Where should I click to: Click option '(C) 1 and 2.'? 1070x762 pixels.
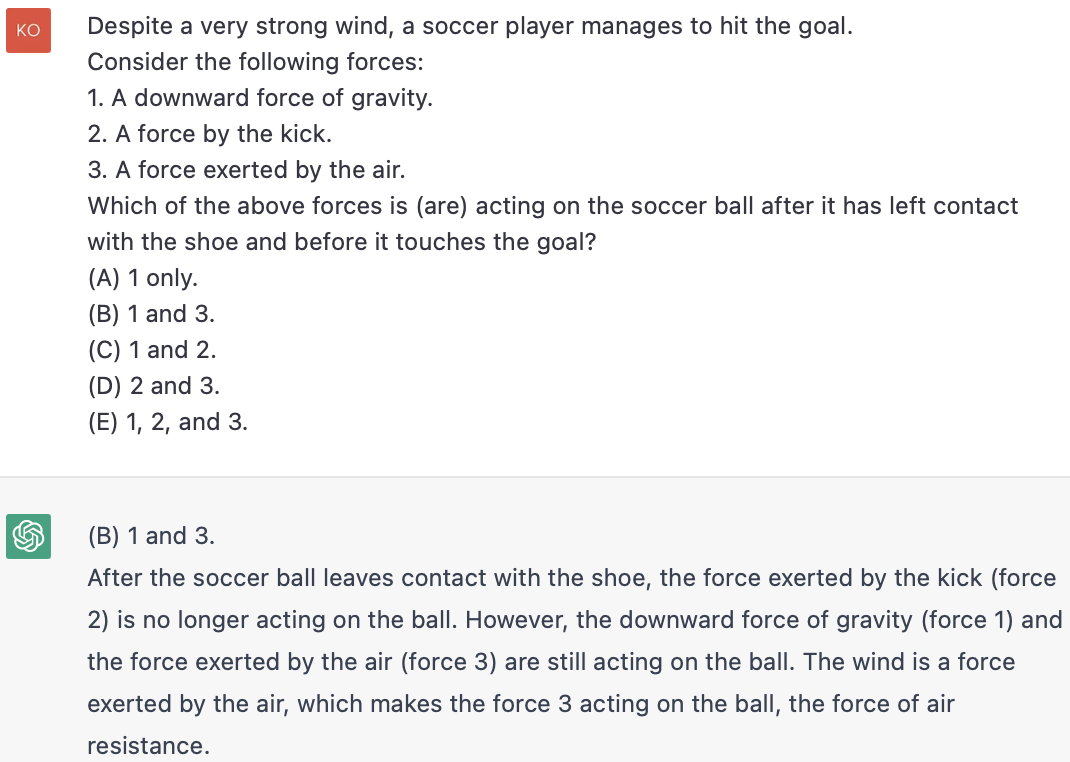152,350
